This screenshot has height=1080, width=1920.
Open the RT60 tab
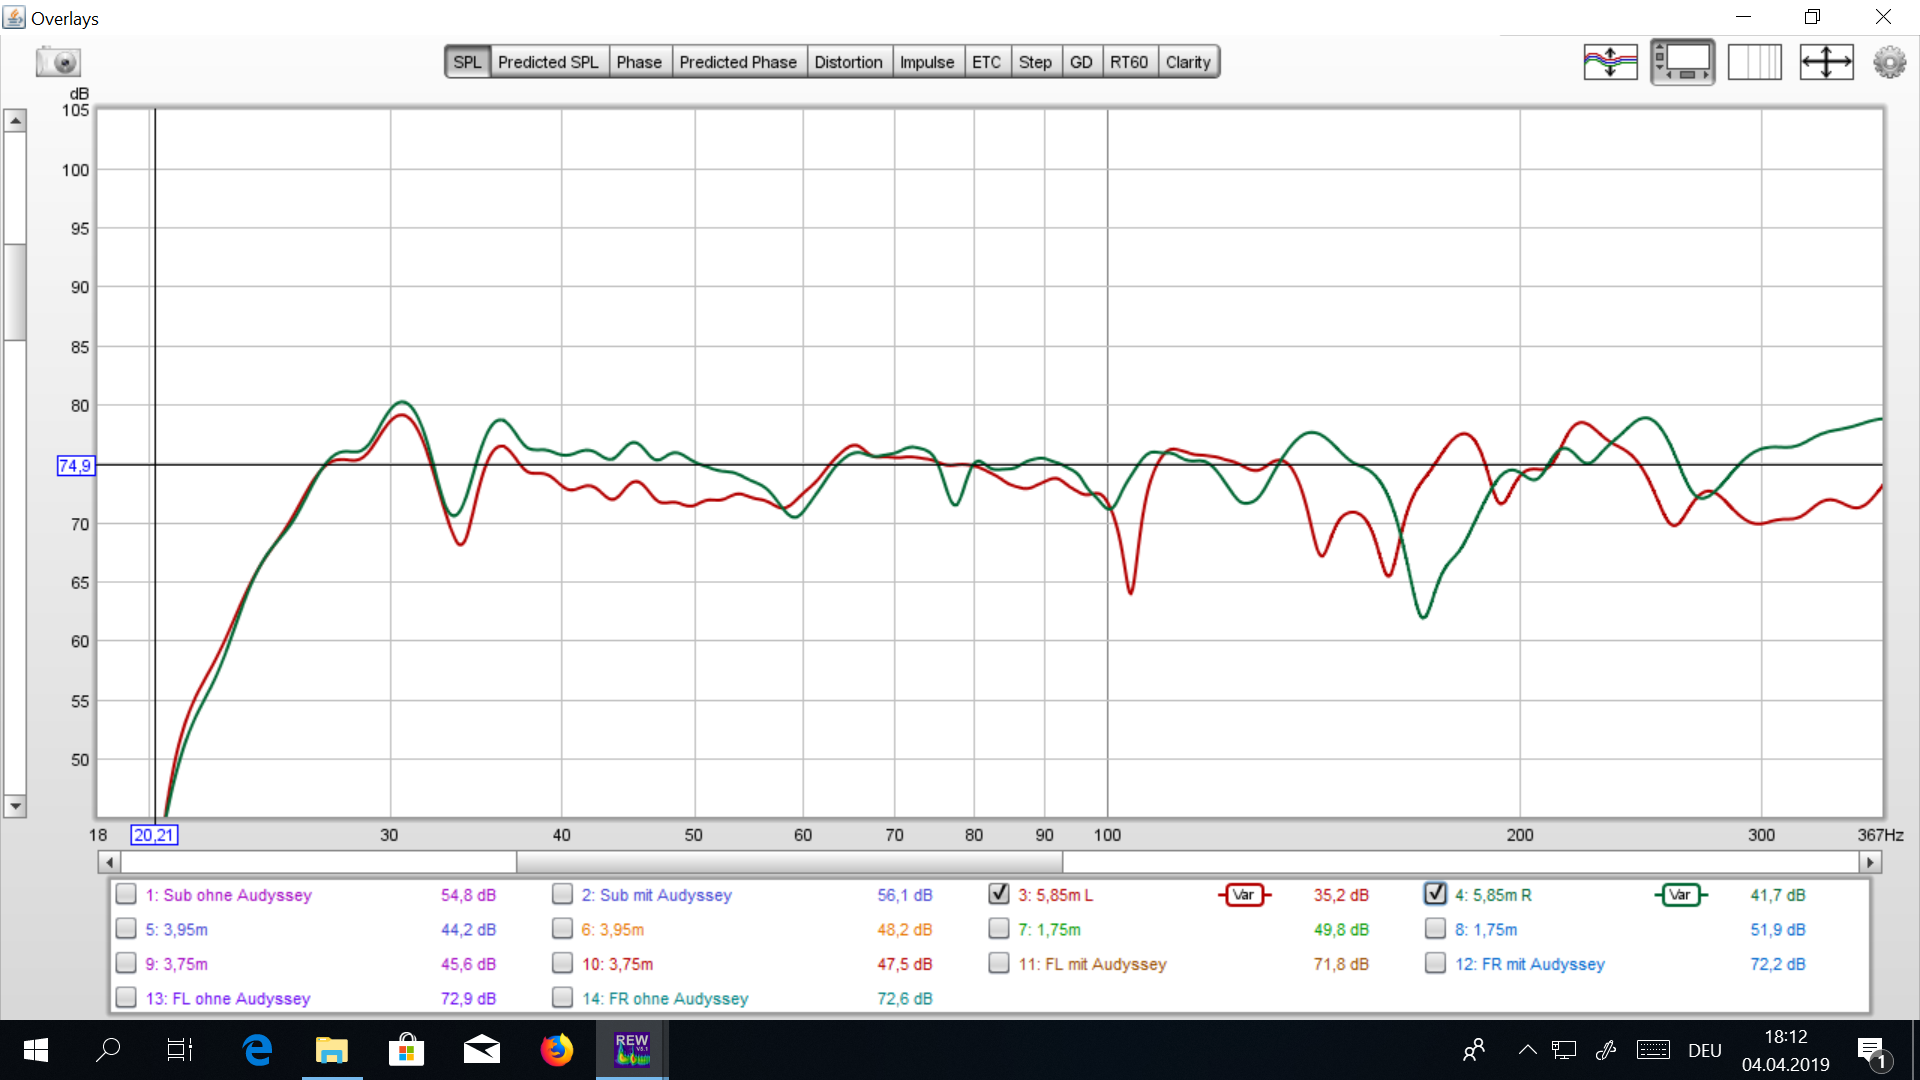tap(1129, 62)
